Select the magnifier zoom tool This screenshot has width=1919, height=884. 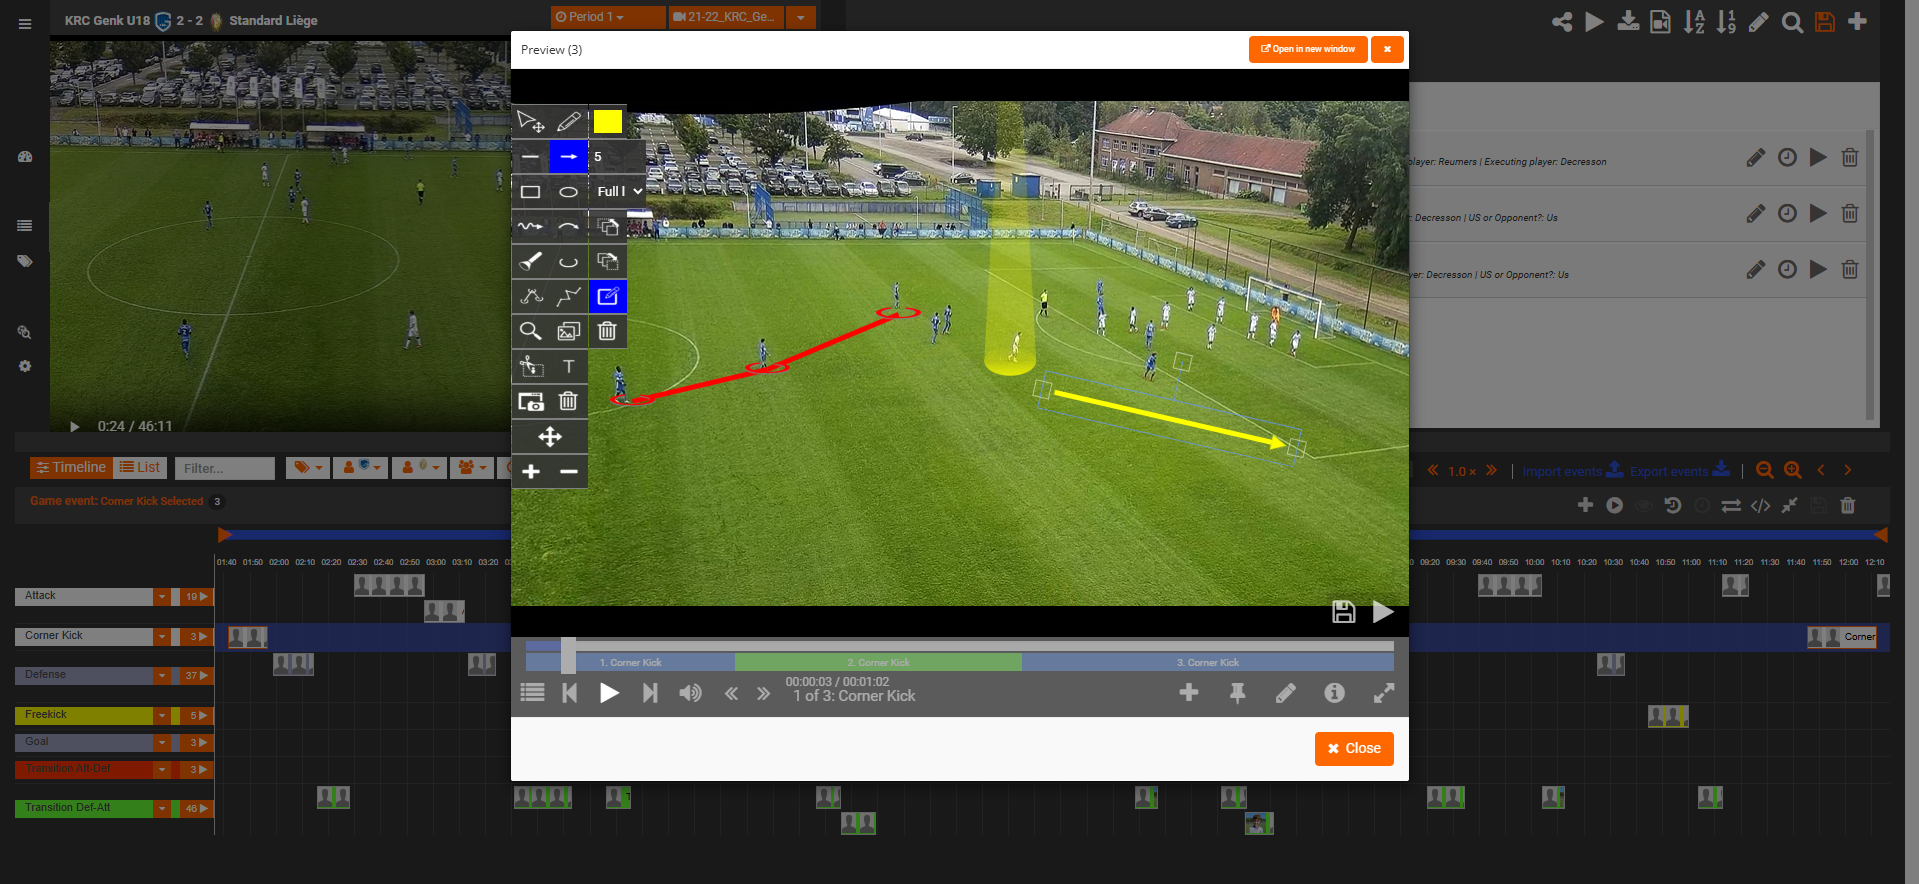coord(530,331)
